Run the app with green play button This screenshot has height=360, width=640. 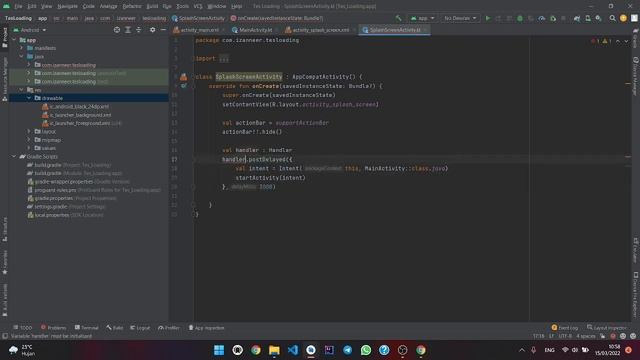click(488, 18)
